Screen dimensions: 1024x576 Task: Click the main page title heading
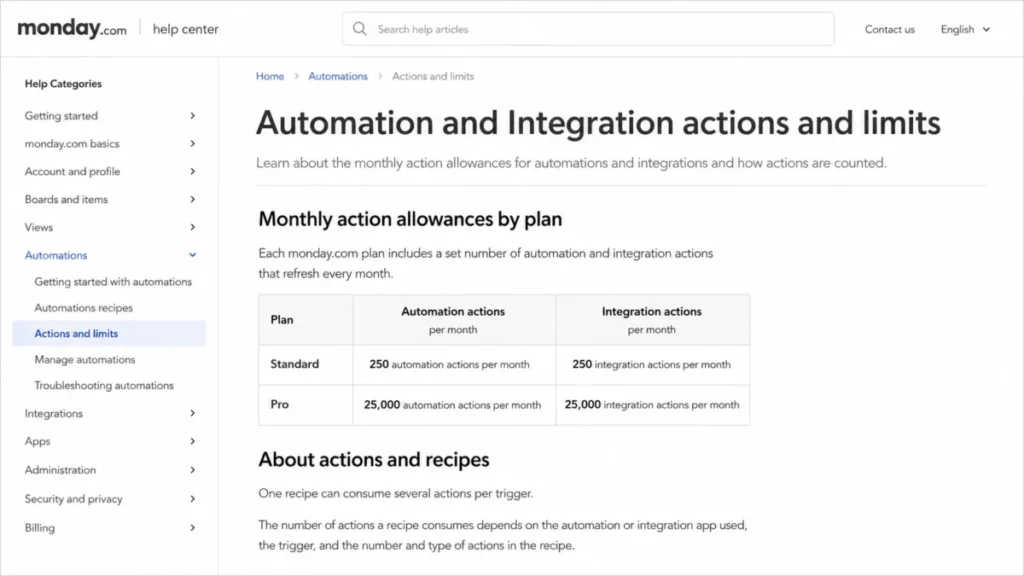(x=598, y=123)
